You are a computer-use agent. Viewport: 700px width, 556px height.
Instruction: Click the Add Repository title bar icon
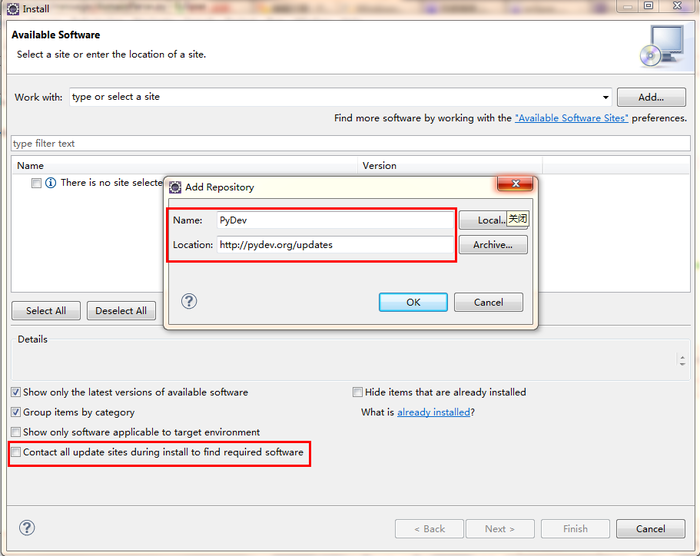coord(175,187)
